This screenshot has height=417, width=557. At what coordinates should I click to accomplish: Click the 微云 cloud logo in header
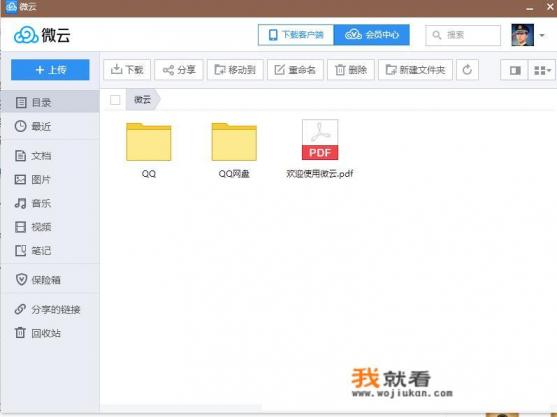tap(42, 35)
